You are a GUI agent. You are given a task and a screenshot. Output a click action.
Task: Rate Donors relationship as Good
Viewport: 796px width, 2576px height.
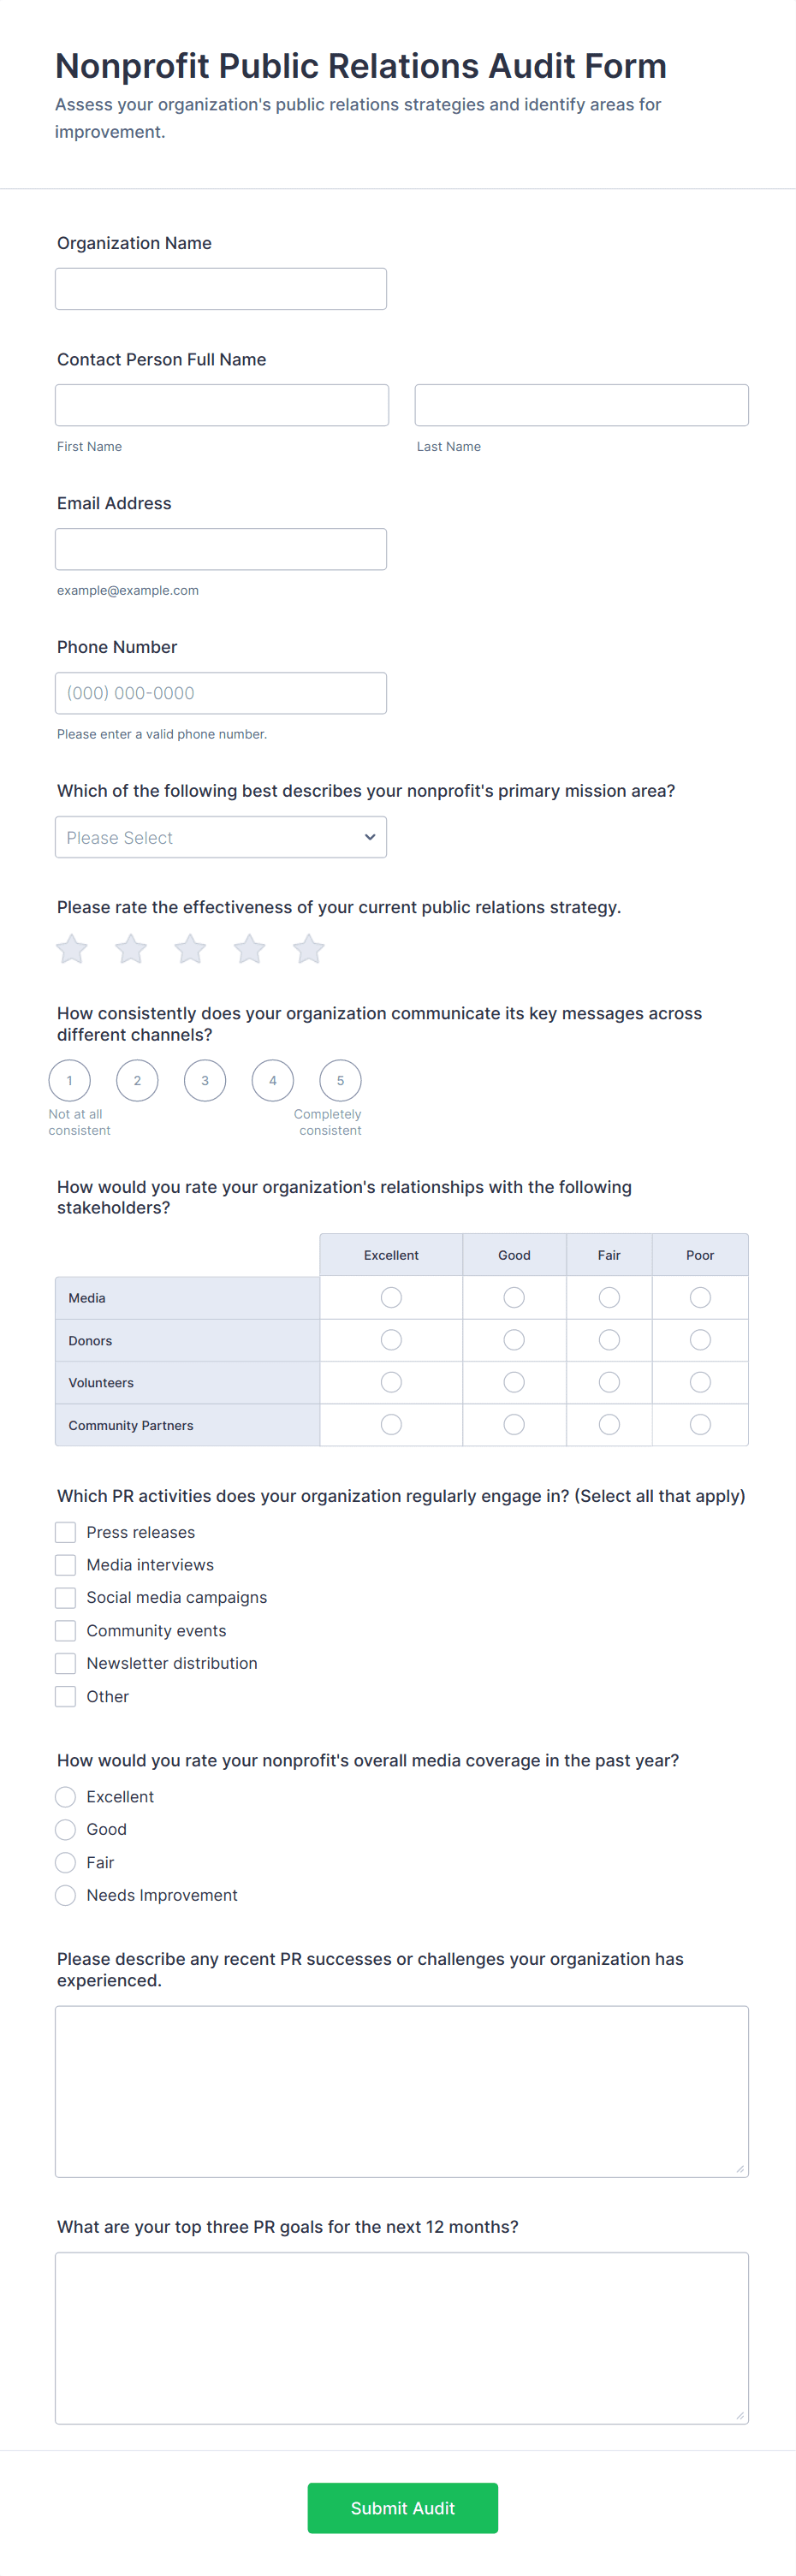514,1340
